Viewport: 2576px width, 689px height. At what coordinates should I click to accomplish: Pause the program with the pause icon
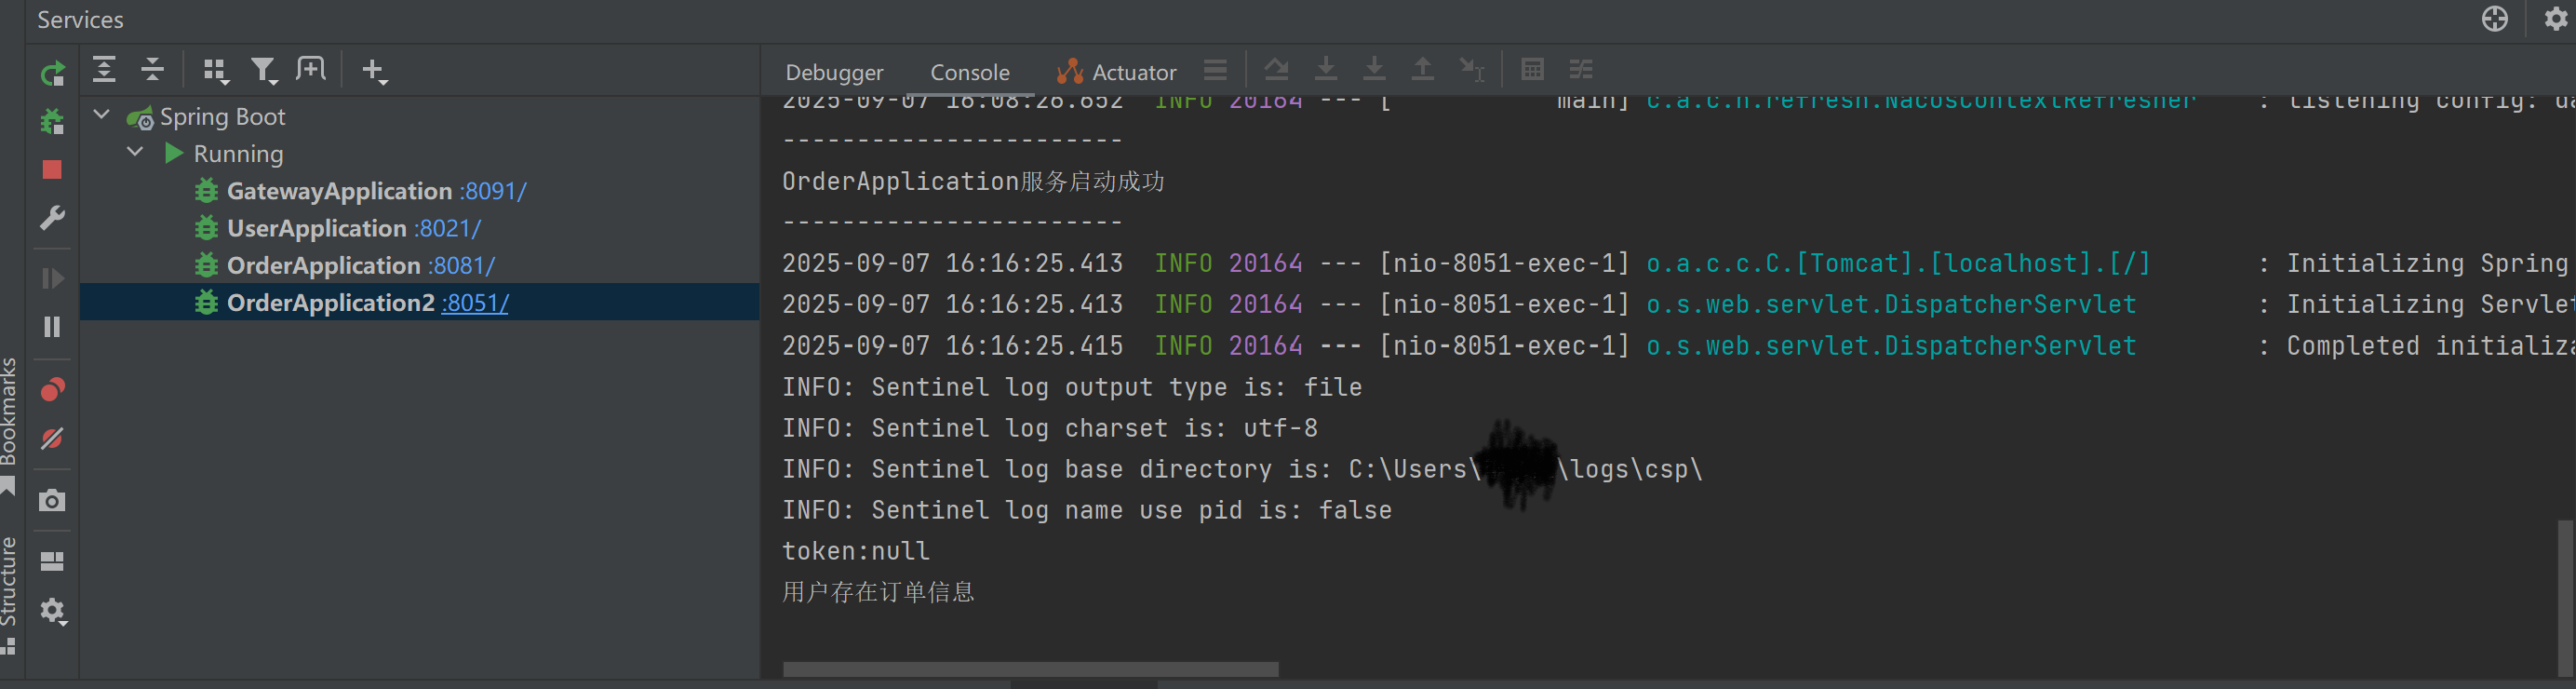(x=52, y=327)
